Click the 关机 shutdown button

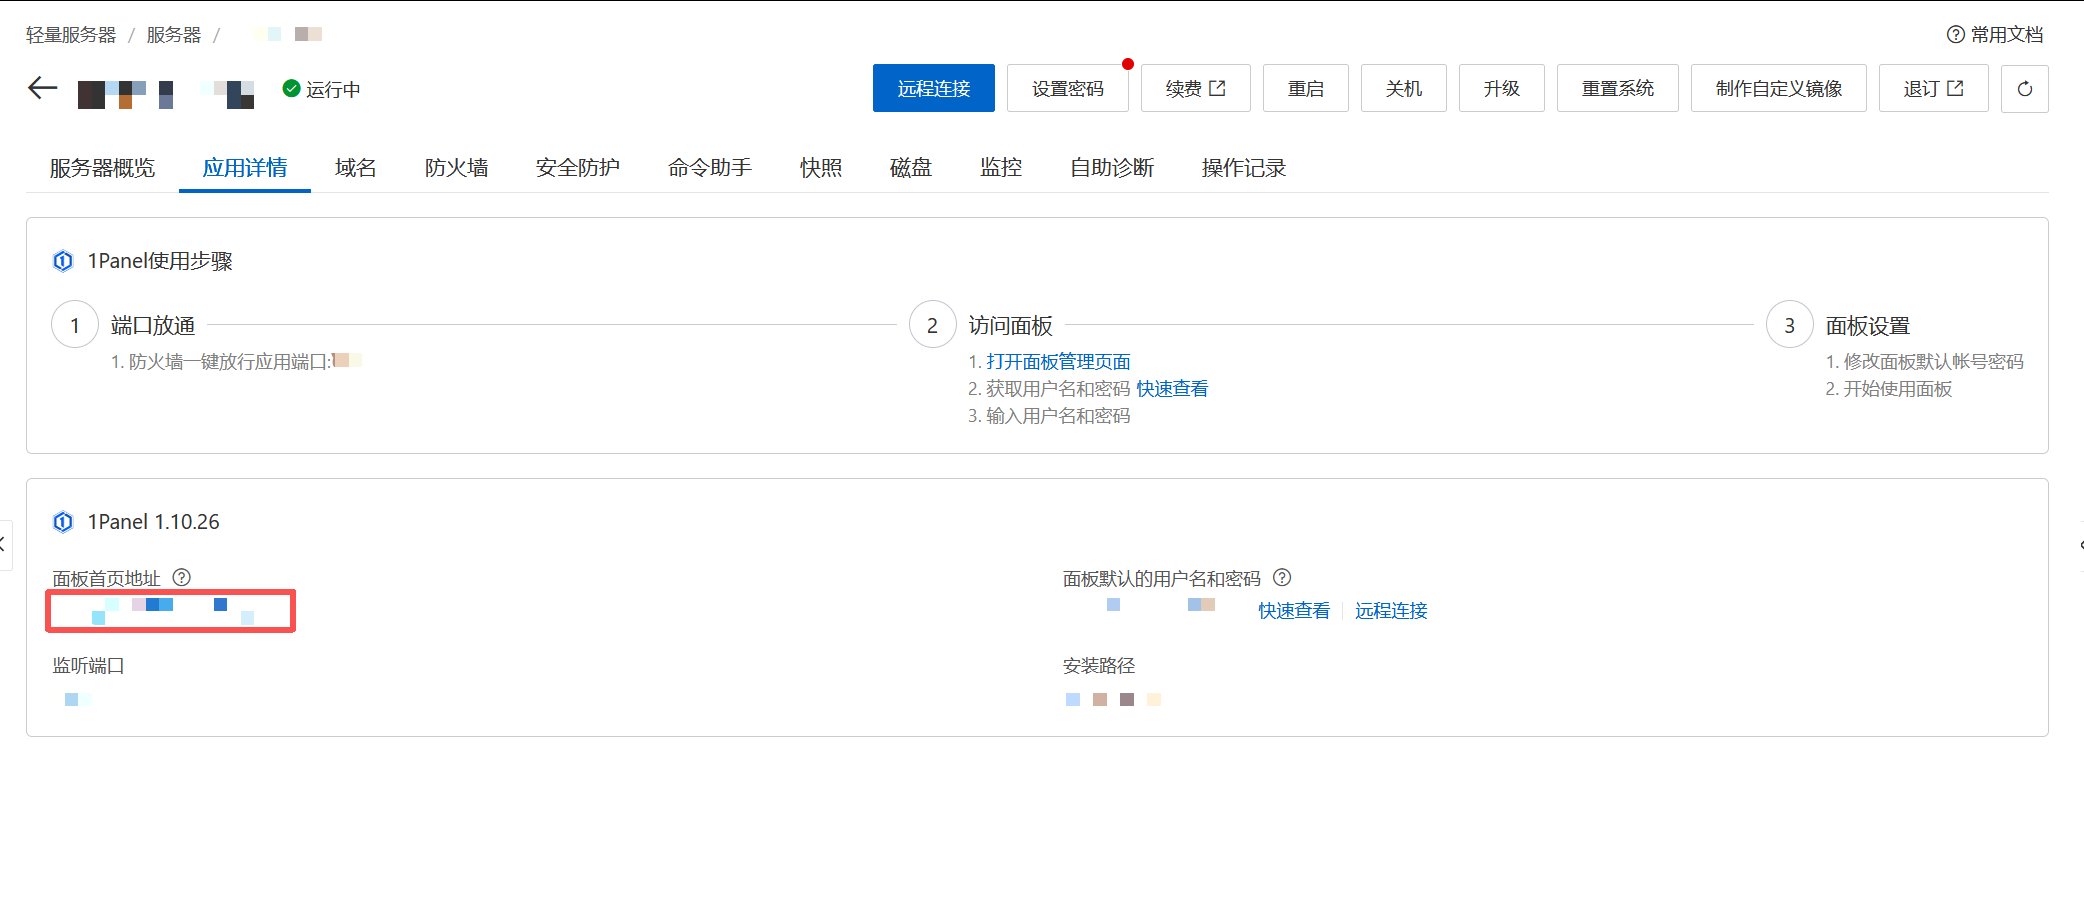(1403, 89)
